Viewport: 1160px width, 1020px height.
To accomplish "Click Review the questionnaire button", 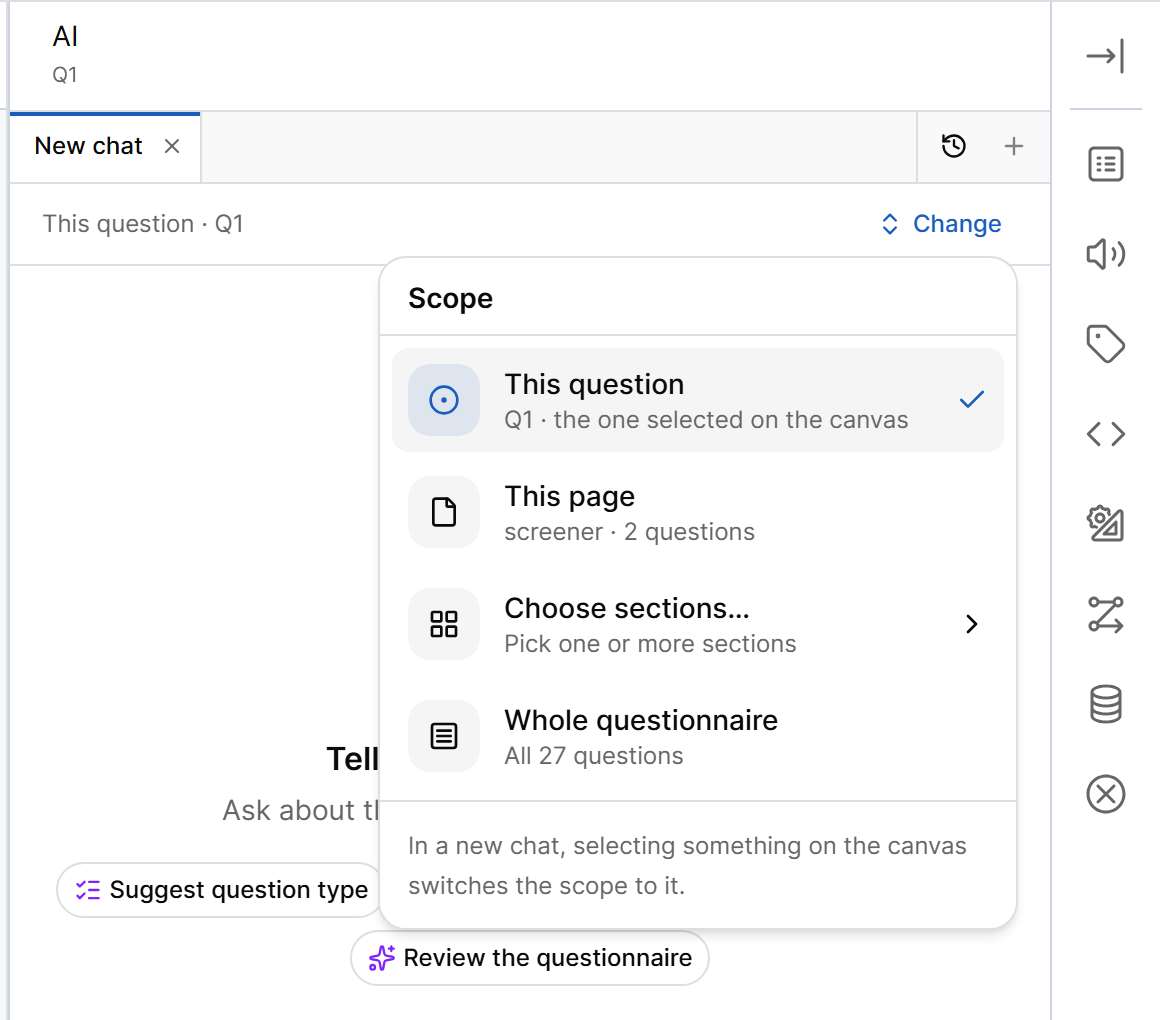I will coord(530,958).
